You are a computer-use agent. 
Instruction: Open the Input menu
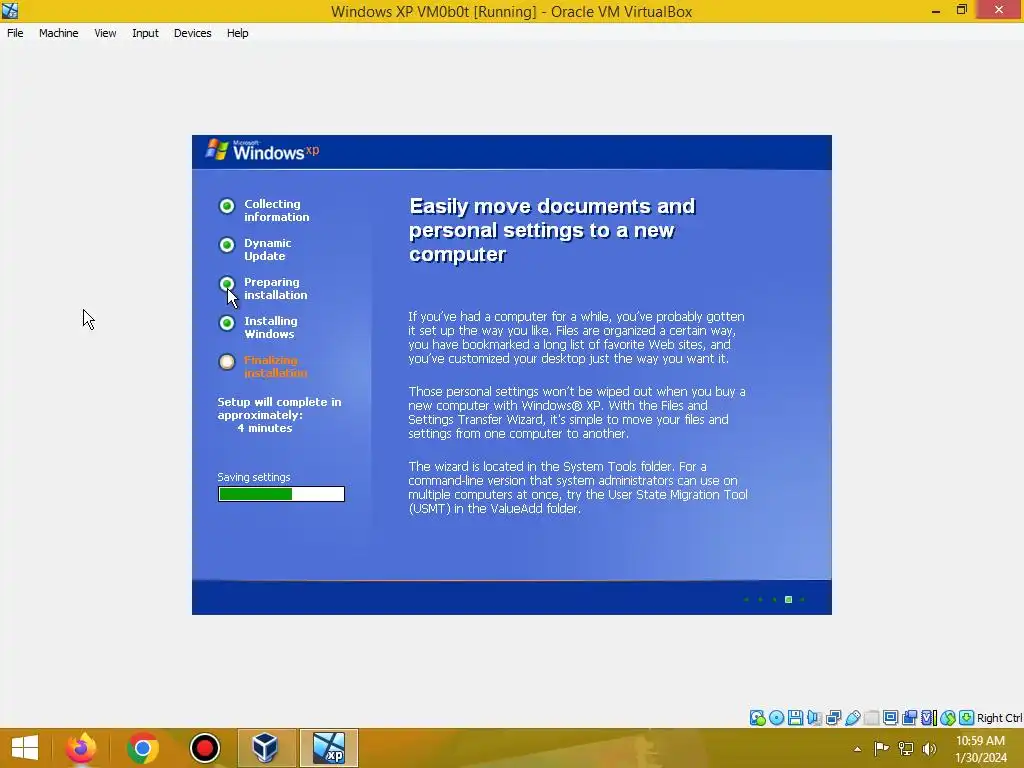pyautogui.click(x=145, y=33)
